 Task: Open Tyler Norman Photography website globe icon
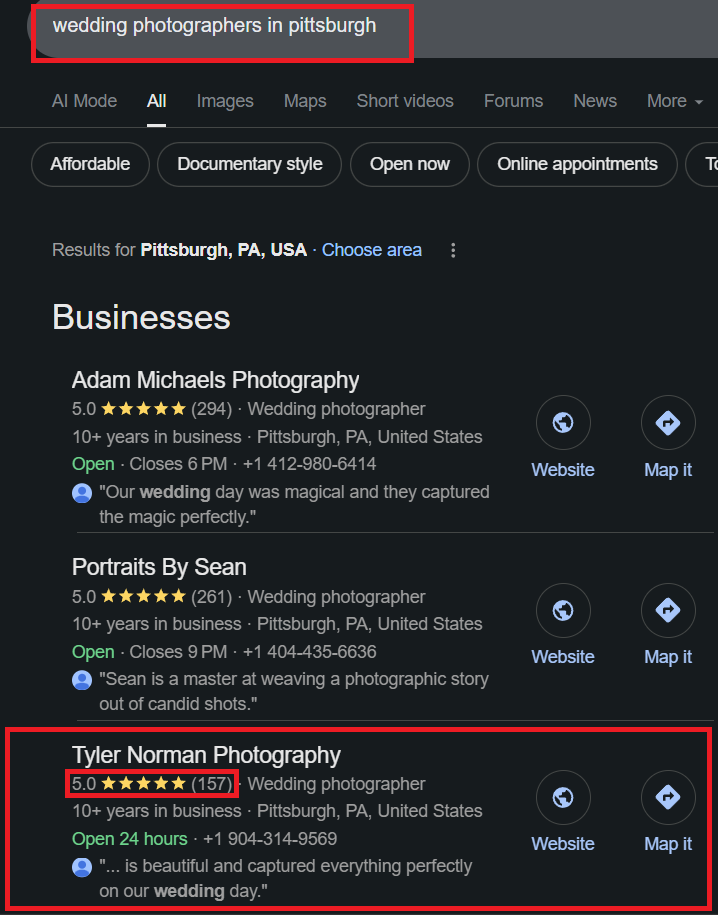tap(563, 797)
